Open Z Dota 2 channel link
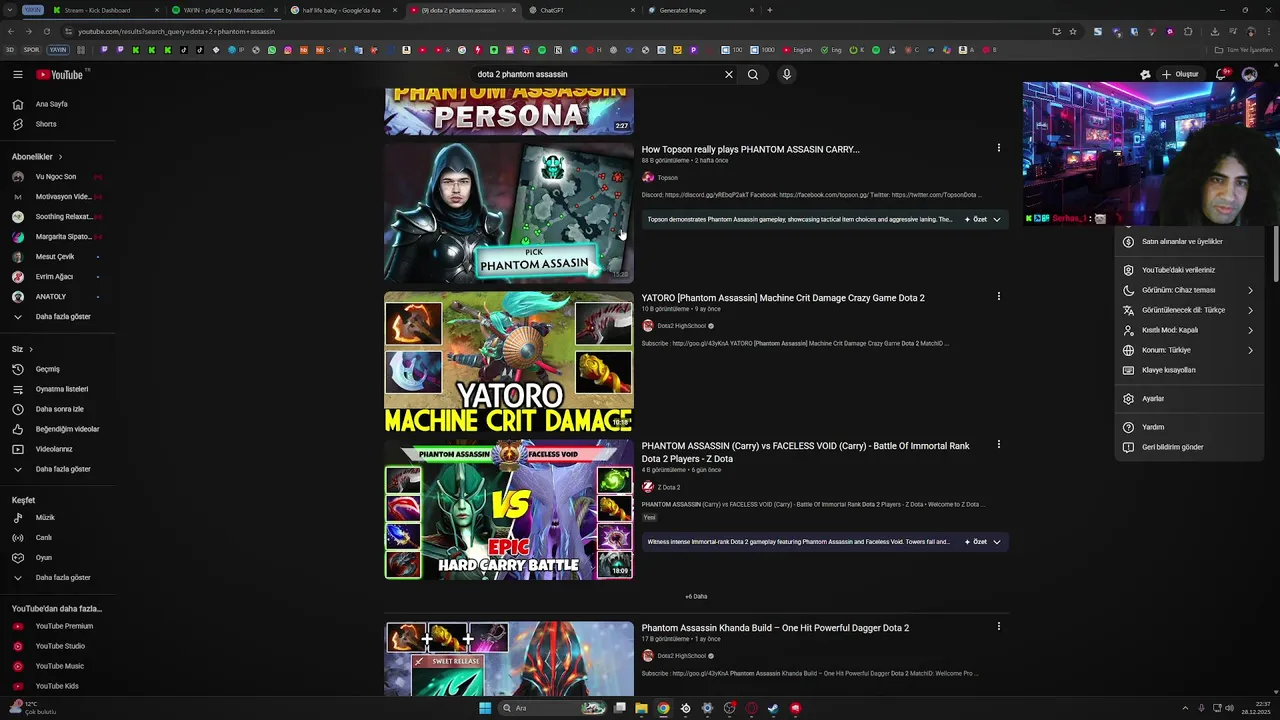The image size is (1280, 720). coord(668,488)
